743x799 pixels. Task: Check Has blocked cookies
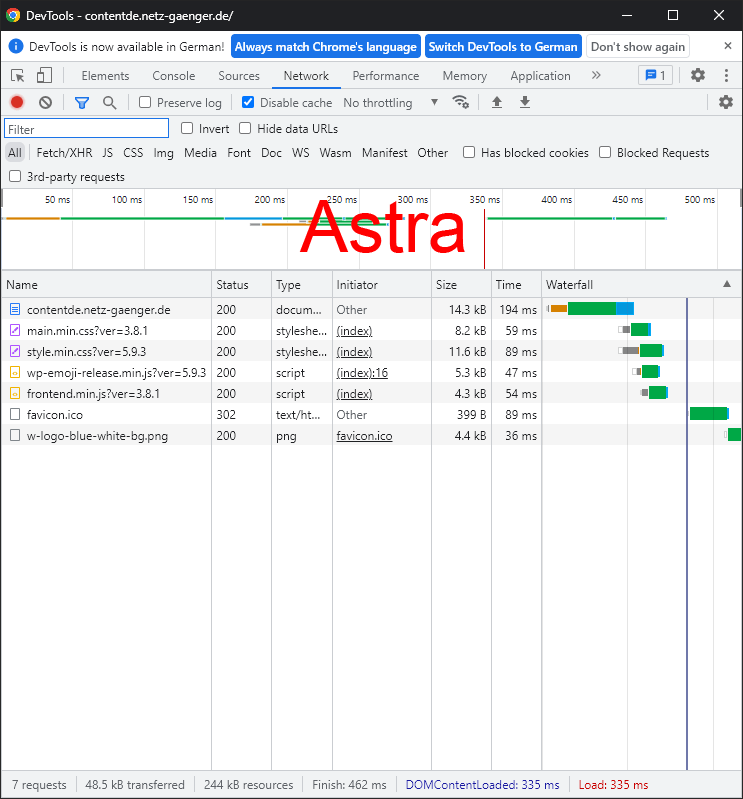point(469,152)
